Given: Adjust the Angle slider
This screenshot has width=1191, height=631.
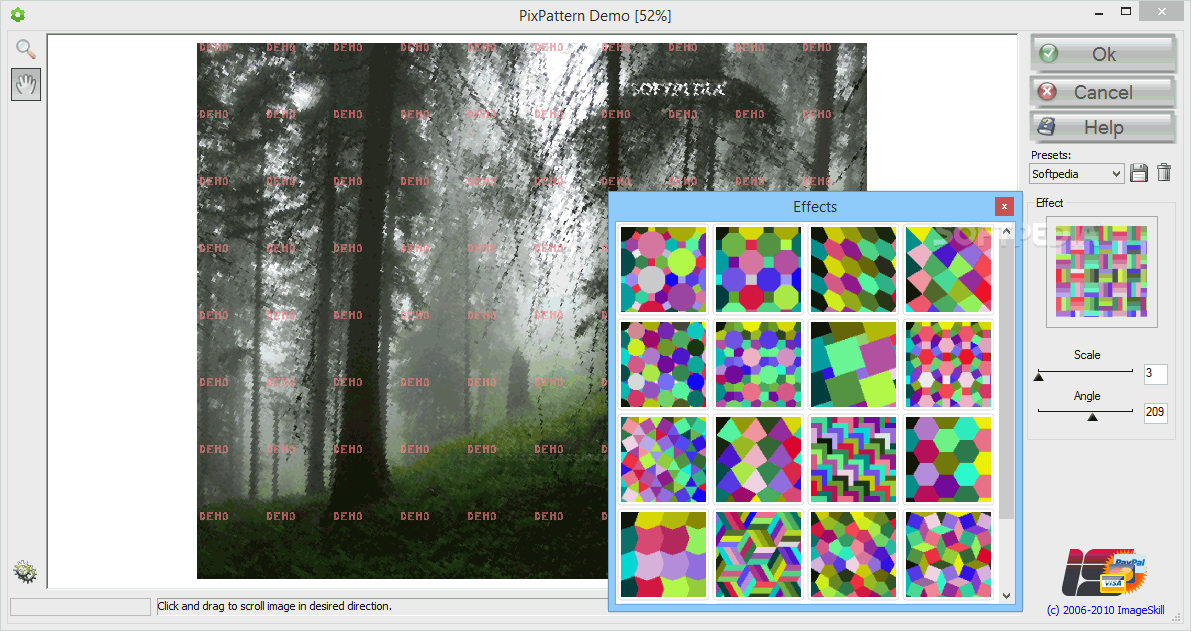Looking at the screenshot, I should tap(1085, 414).
